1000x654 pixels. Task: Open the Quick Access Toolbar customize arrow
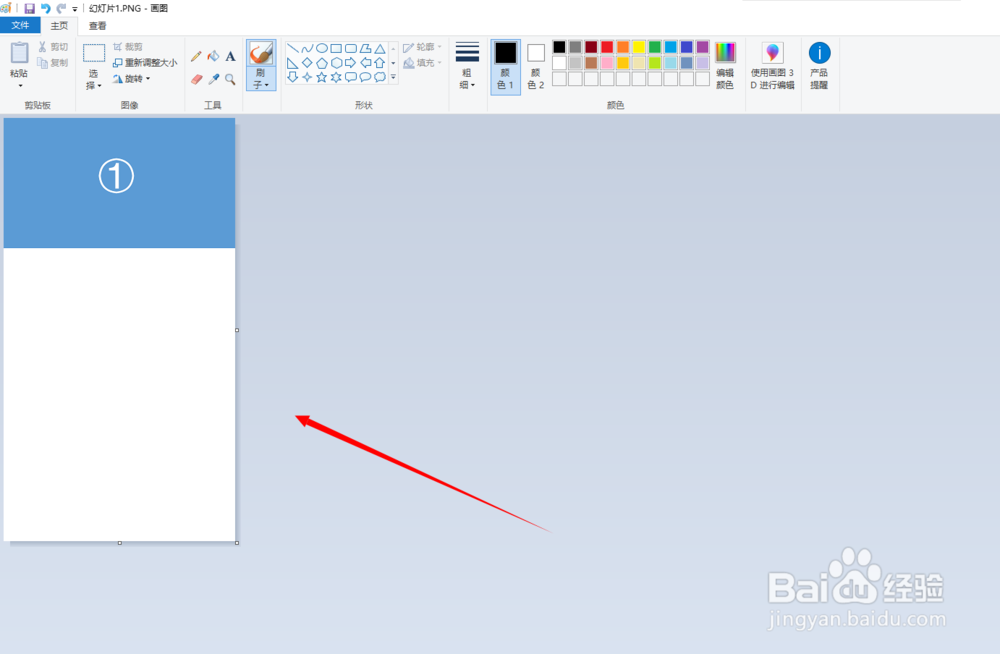pos(75,9)
